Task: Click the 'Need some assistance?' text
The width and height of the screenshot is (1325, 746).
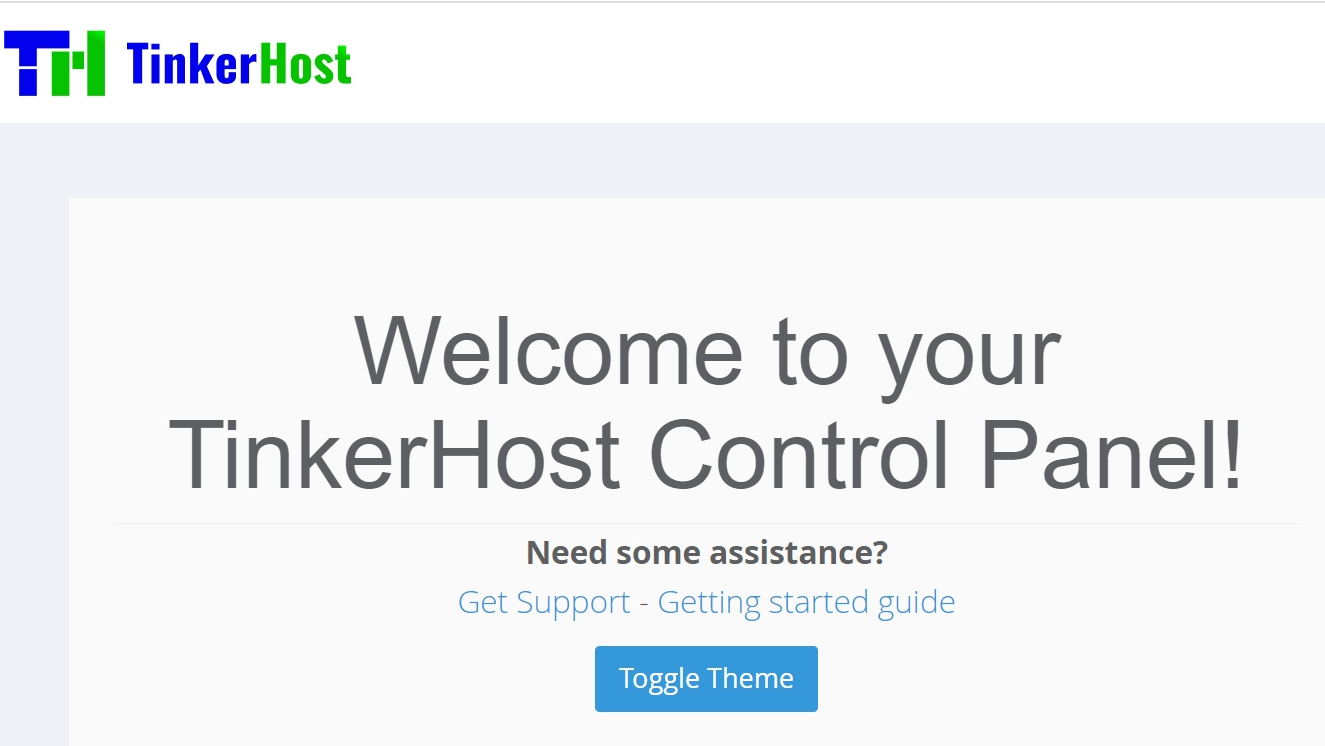Action: tap(707, 552)
